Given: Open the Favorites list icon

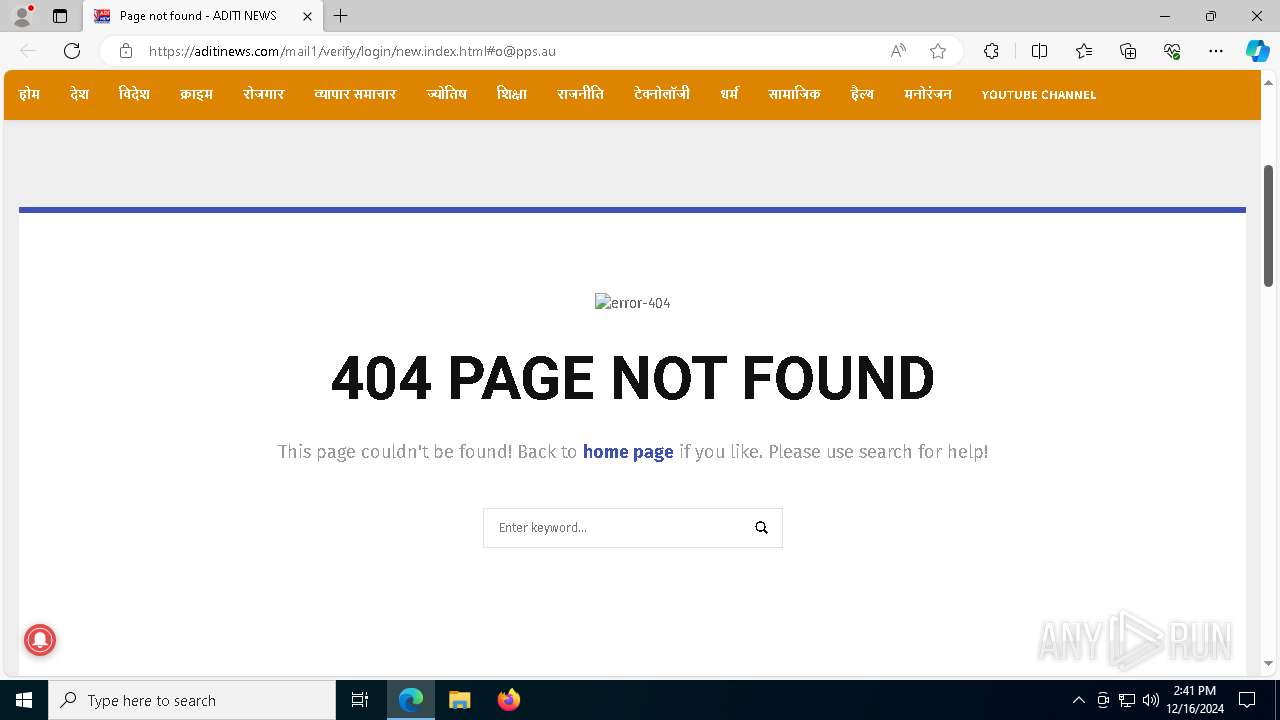Looking at the screenshot, I should pos(1084,51).
